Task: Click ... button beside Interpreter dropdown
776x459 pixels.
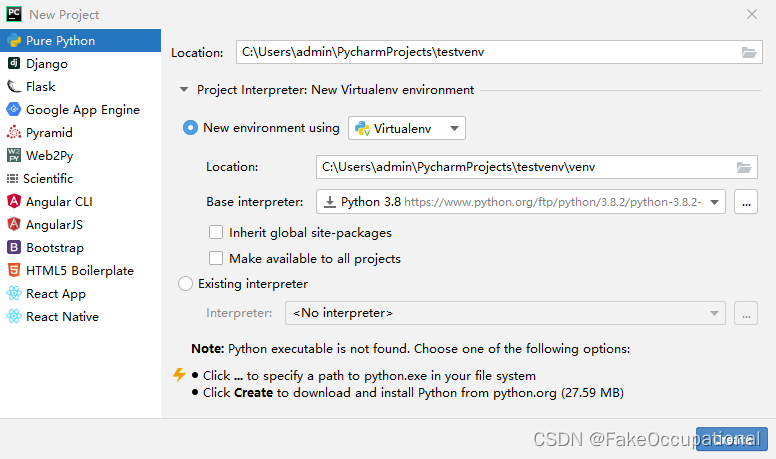Action: (746, 313)
